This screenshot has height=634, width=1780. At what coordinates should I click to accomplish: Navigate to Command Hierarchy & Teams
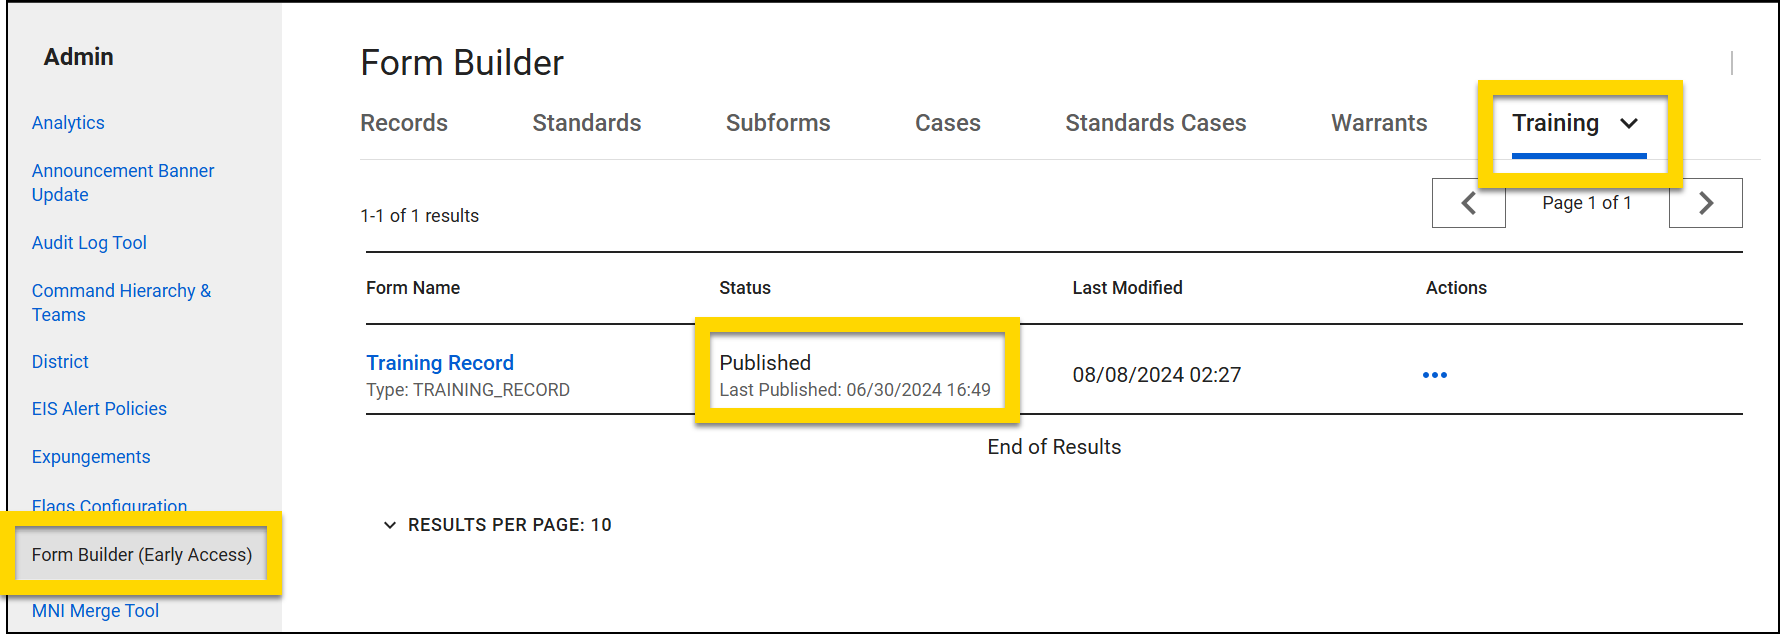(x=121, y=302)
